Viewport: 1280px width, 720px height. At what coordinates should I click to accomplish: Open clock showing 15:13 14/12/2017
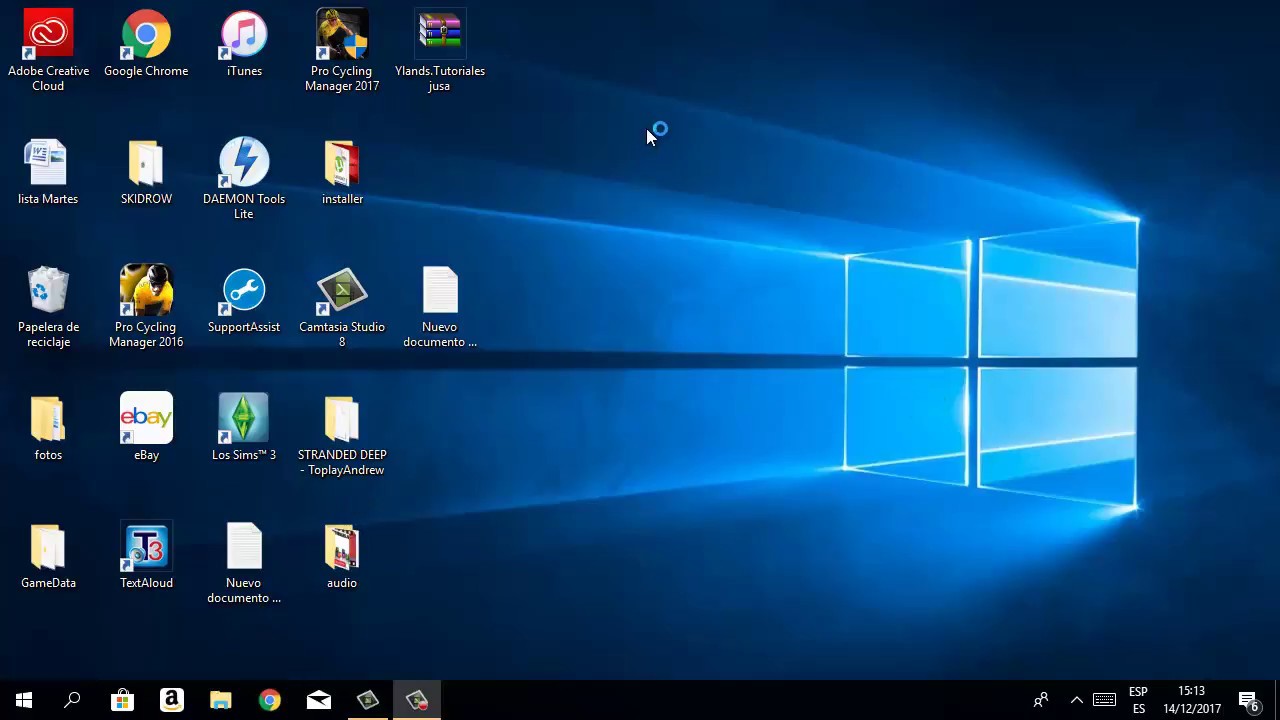click(1192, 700)
